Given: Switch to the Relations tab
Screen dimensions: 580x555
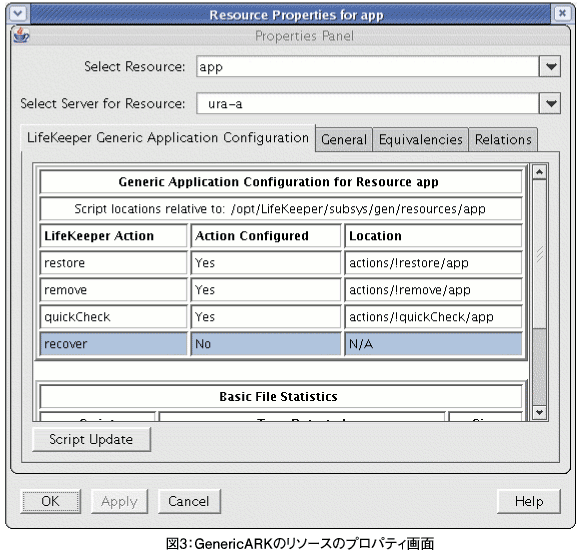Looking at the screenshot, I should (x=503, y=139).
